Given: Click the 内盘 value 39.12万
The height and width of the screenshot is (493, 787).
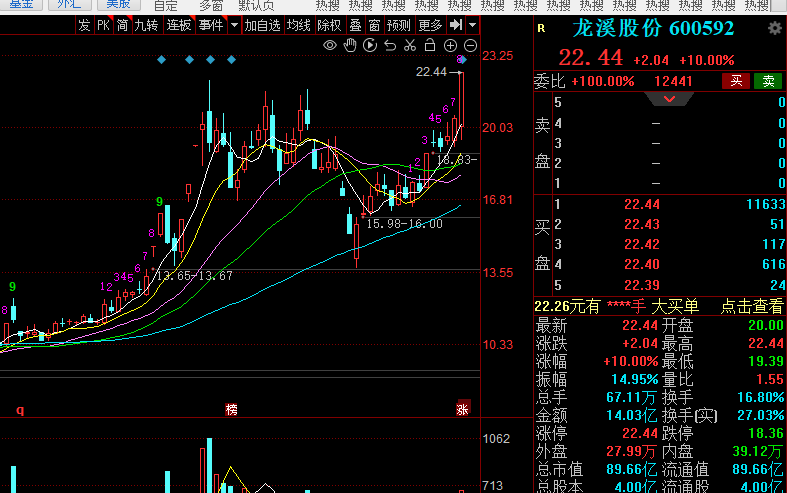Looking at the screenshot, I should (757, 451).
